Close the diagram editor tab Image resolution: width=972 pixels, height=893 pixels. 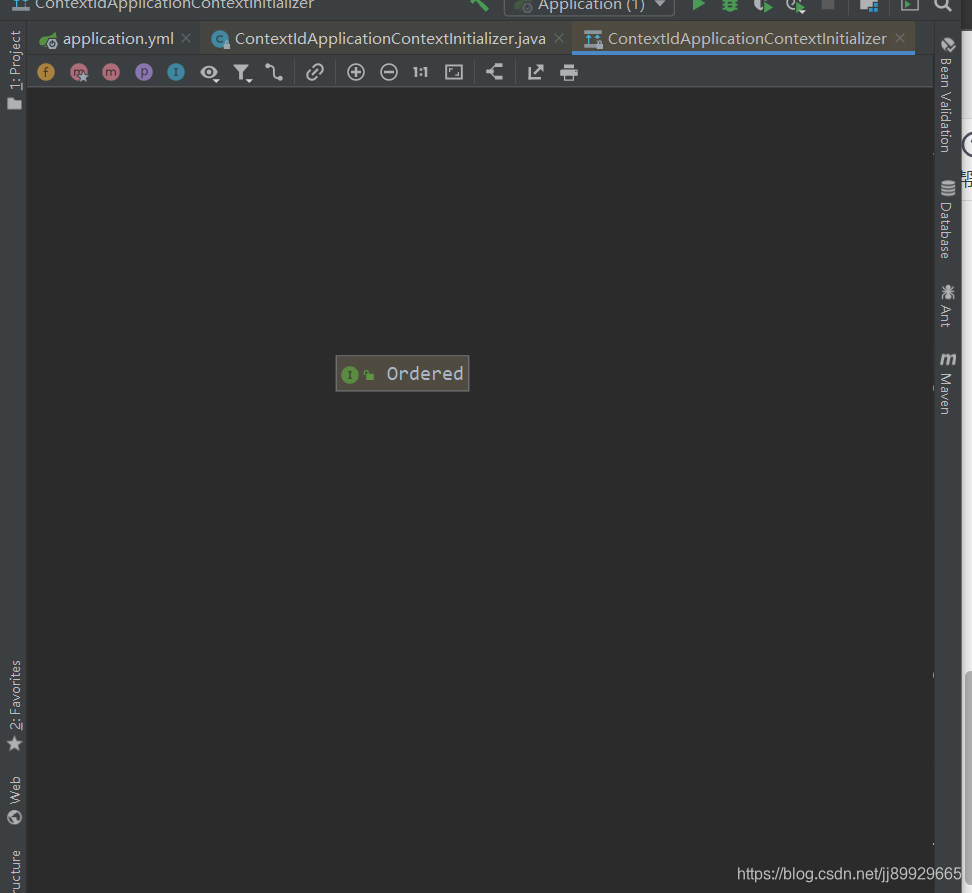click(x=900, y=38)
